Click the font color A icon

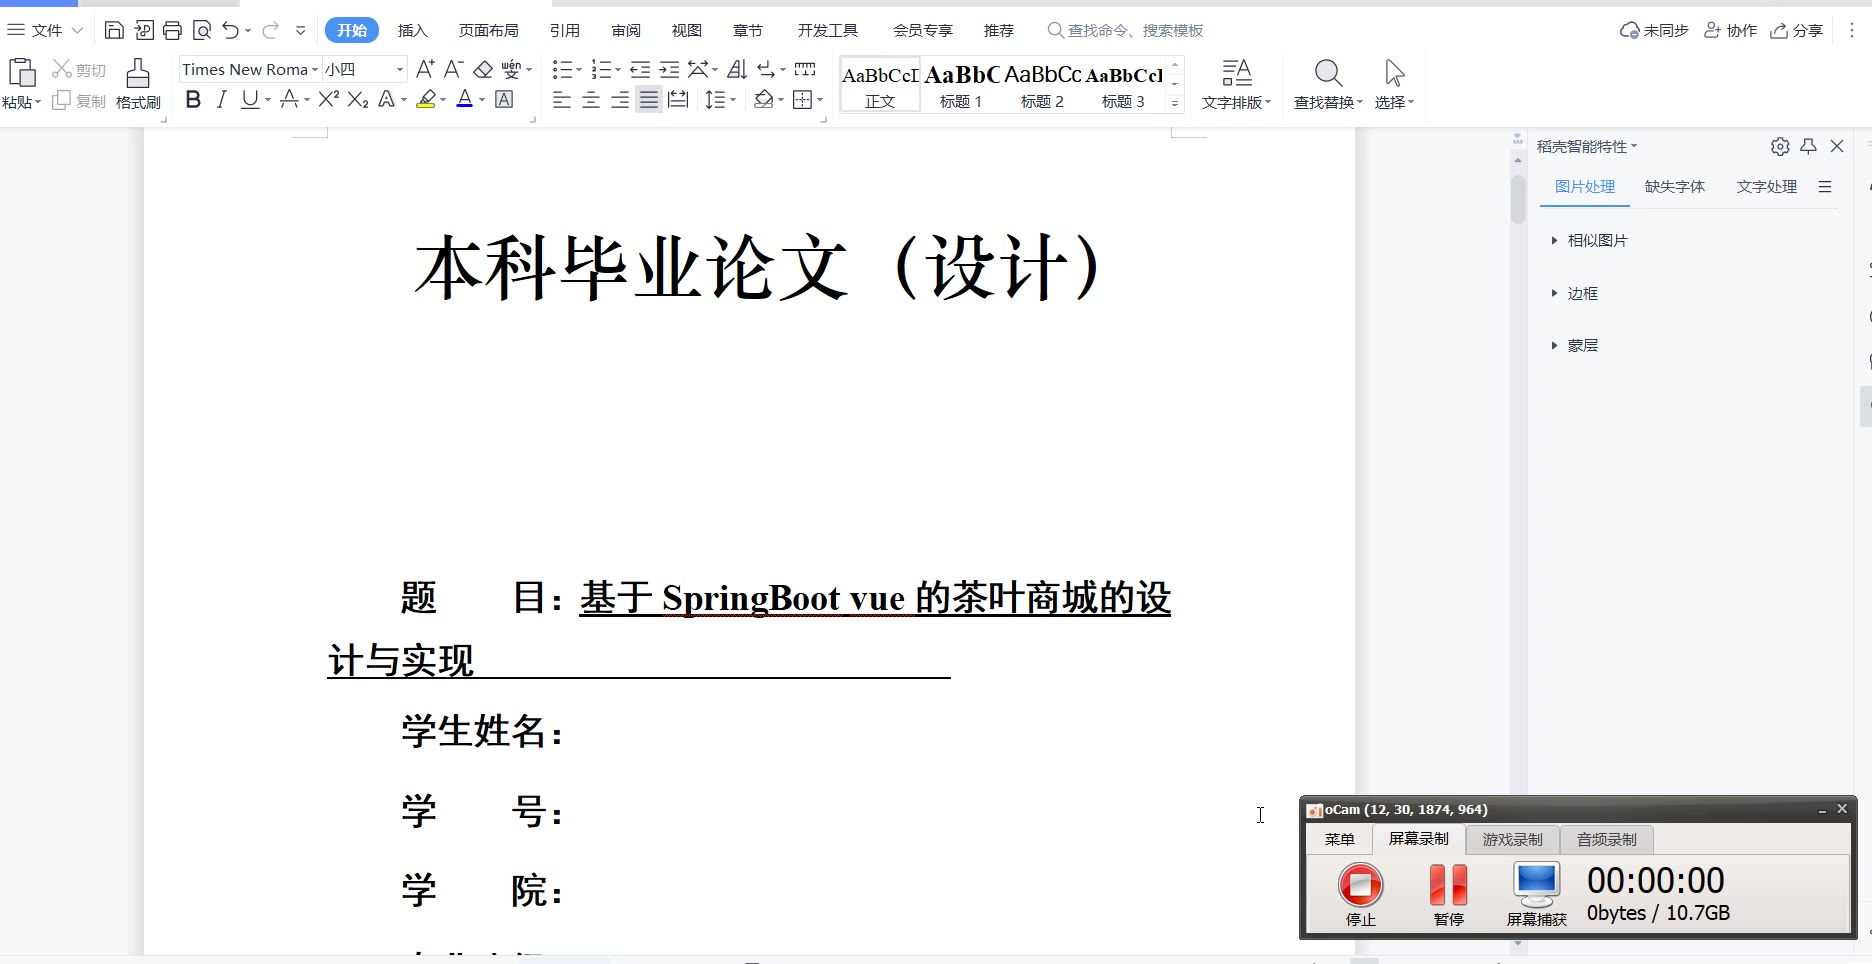point(465,99)
